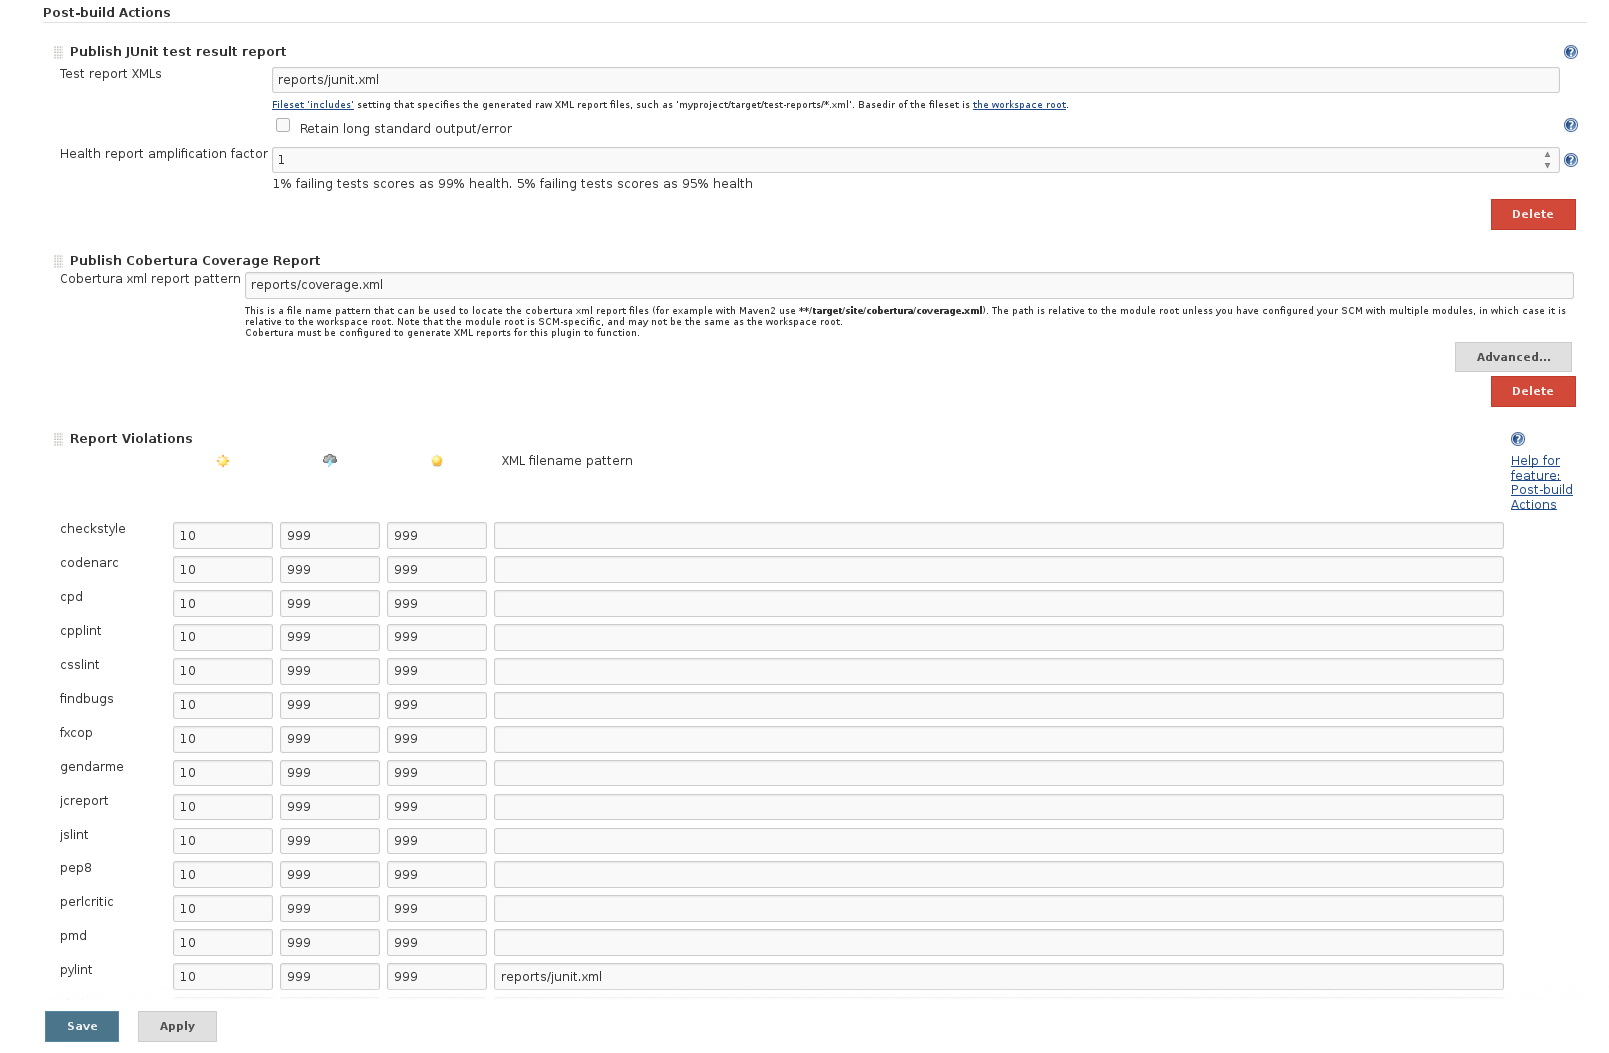The width and height of the screenshot is (1609, 1053).
Task: Focus the pylint XML filename pattern field
Action: point(998,977)
